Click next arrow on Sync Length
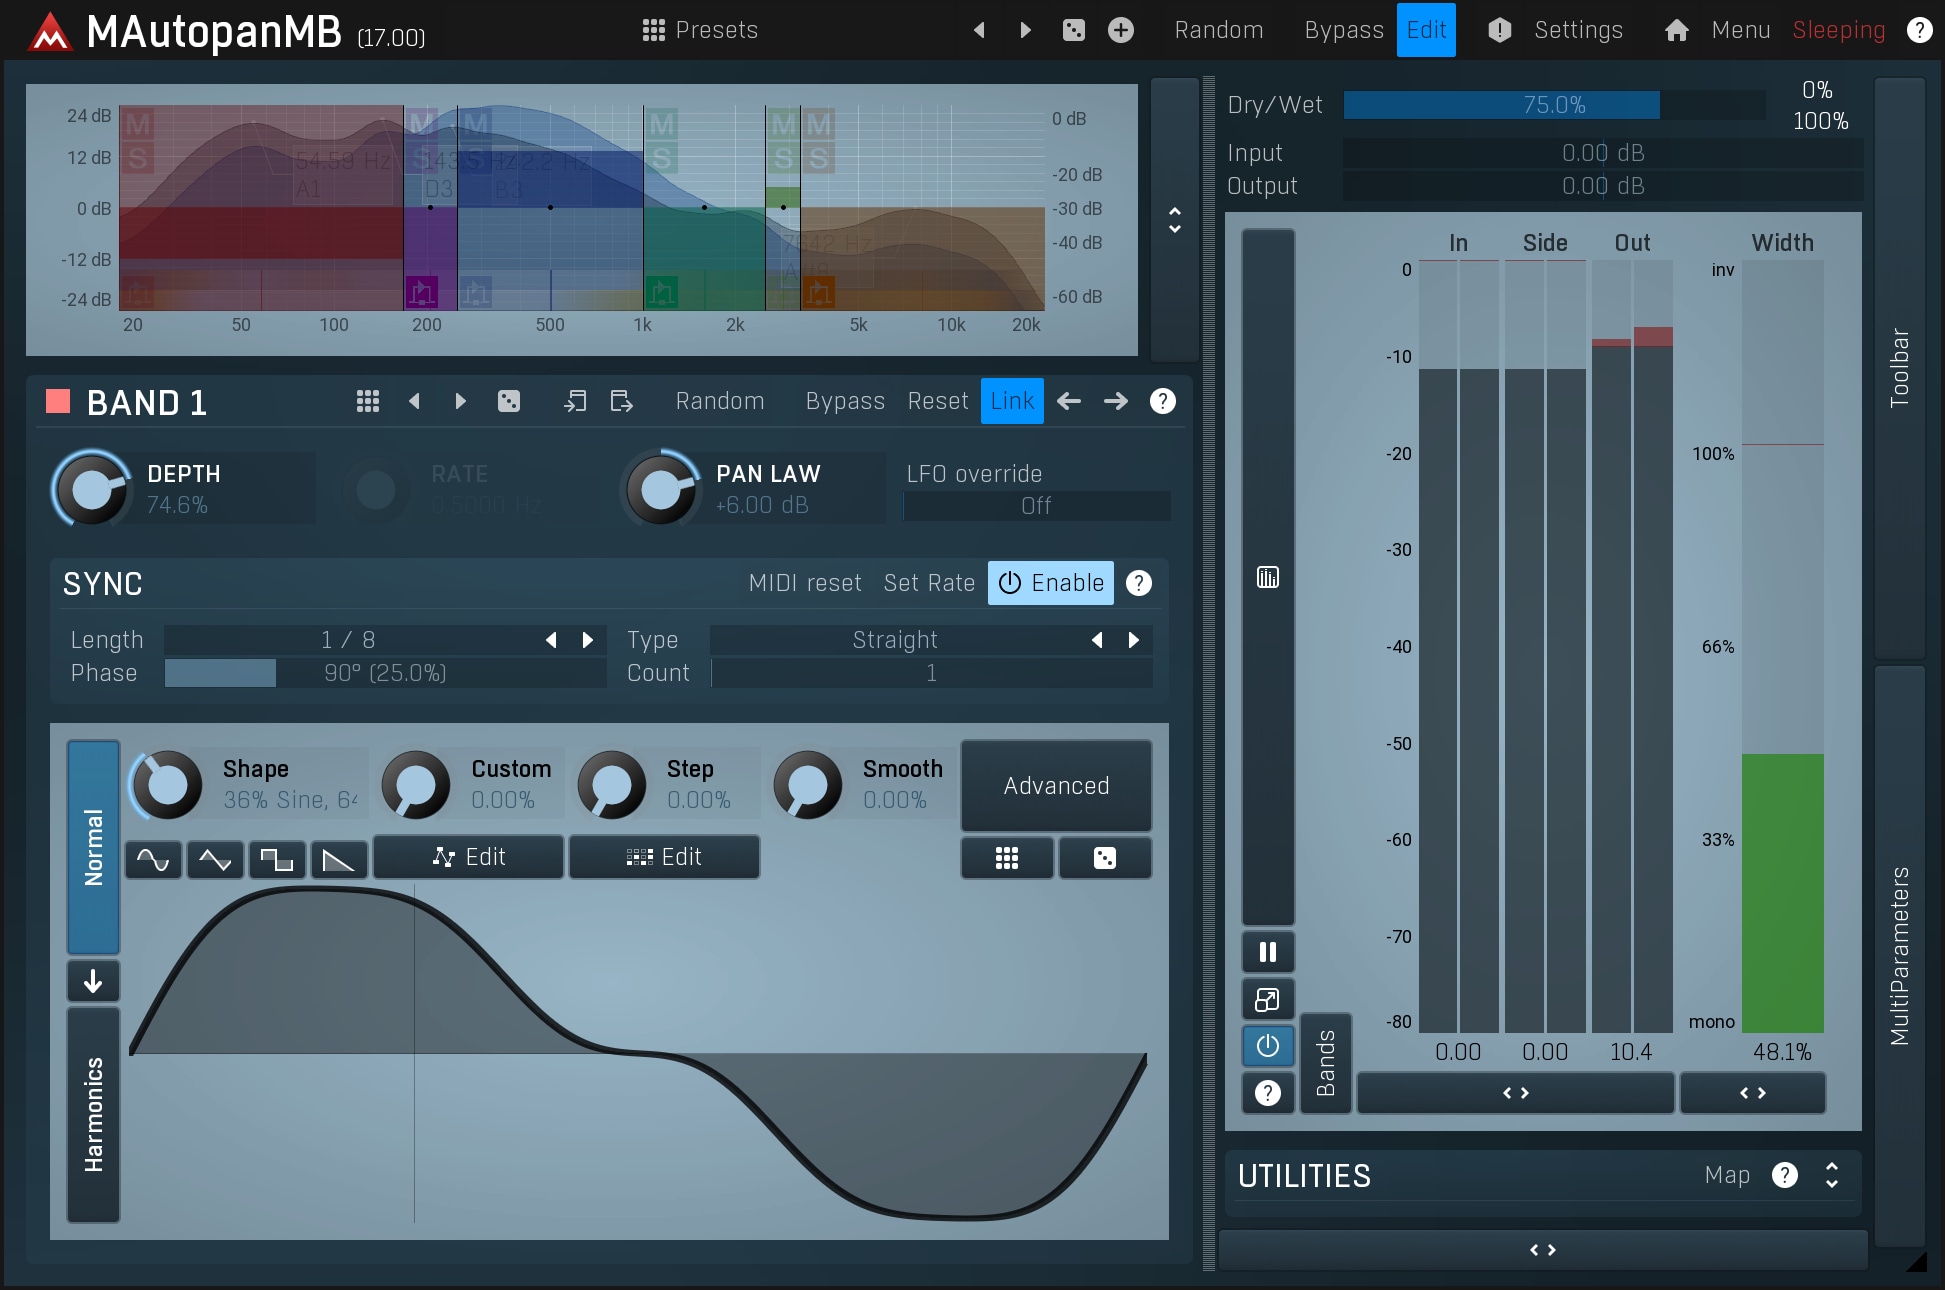Screen dimensions: 1945x1290 click(x=588, y=640)
